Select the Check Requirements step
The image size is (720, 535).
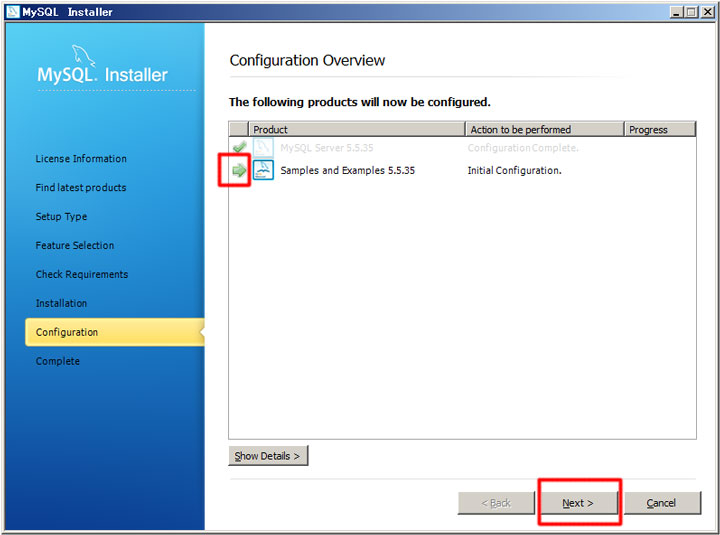[x=82, y=274]
